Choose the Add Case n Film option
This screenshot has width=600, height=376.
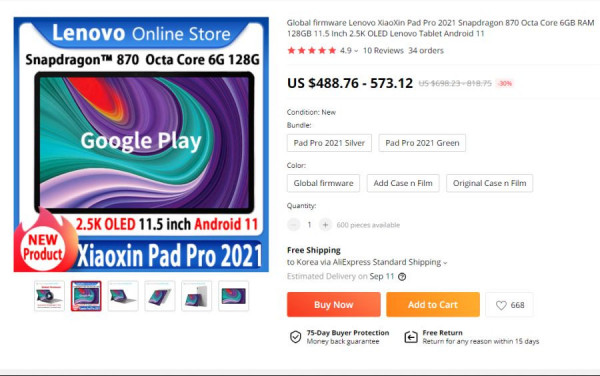(x=403, y=183)
